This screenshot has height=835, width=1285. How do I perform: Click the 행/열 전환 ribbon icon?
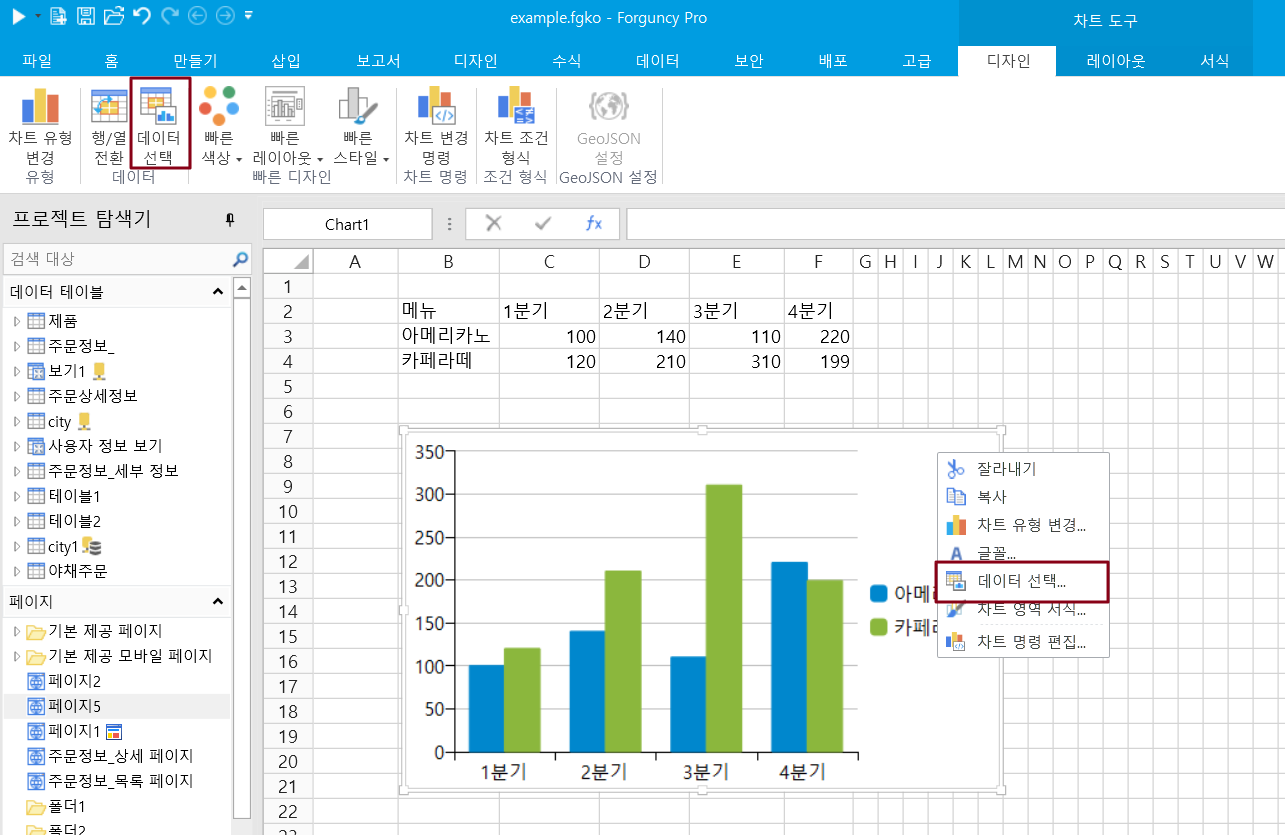pos(108,108)
